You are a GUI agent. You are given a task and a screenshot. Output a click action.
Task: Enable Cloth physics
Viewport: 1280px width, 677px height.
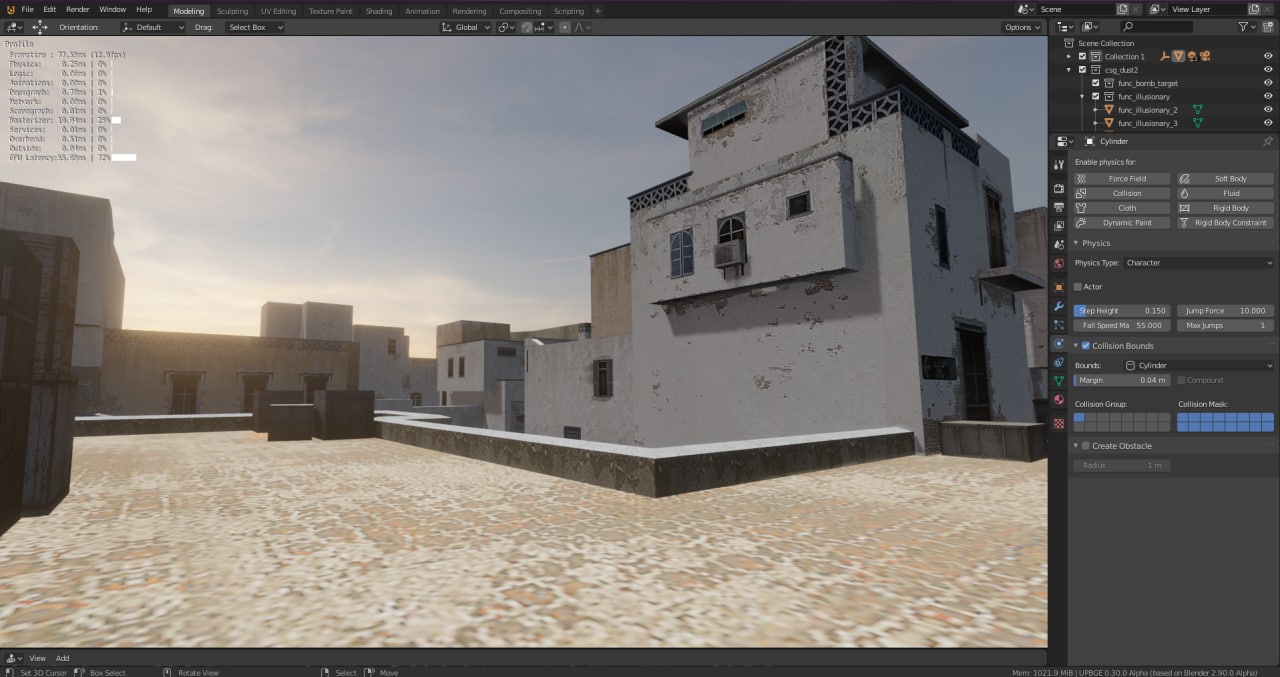point(1122,208)
